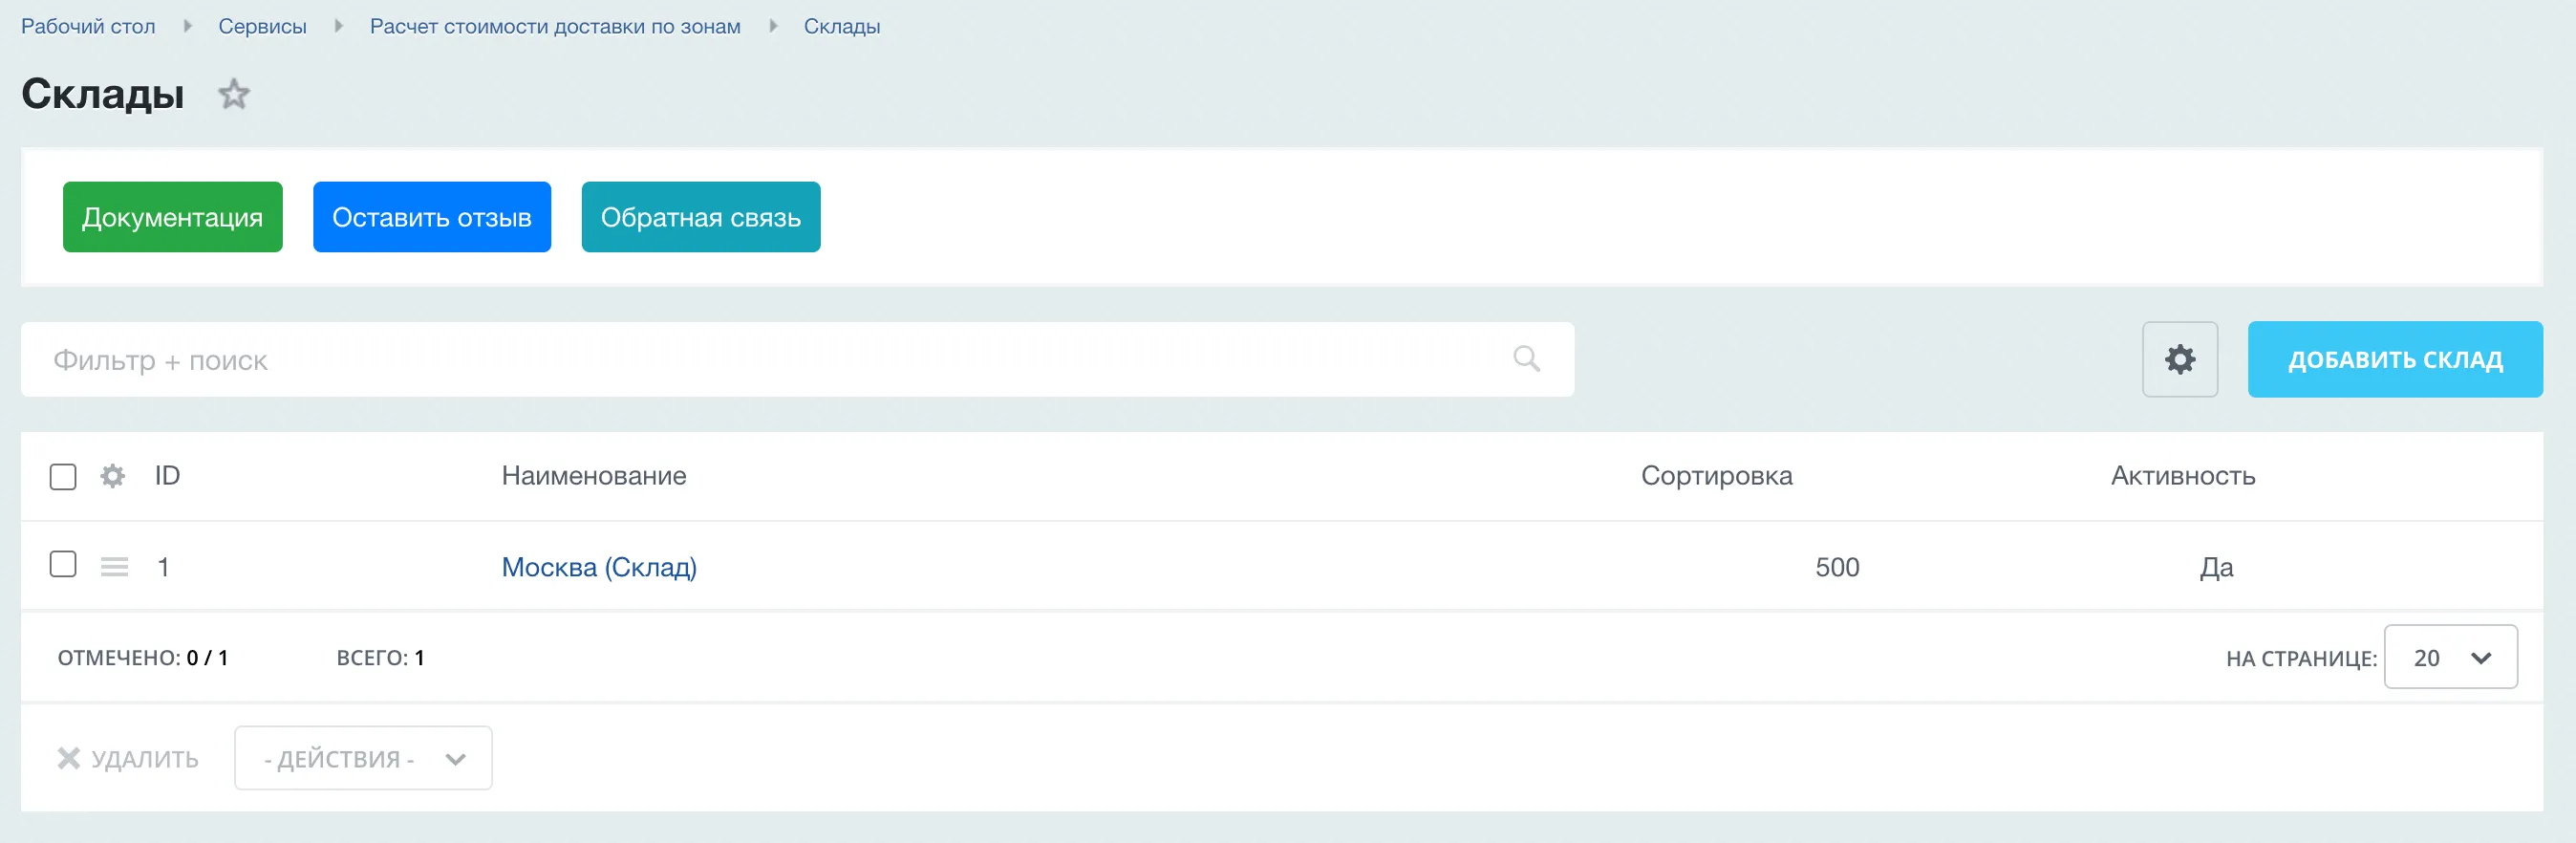Go to Рабочий стол breadcrumb
This screenshot has width=2576, height=843.
(x=88, y=26)
